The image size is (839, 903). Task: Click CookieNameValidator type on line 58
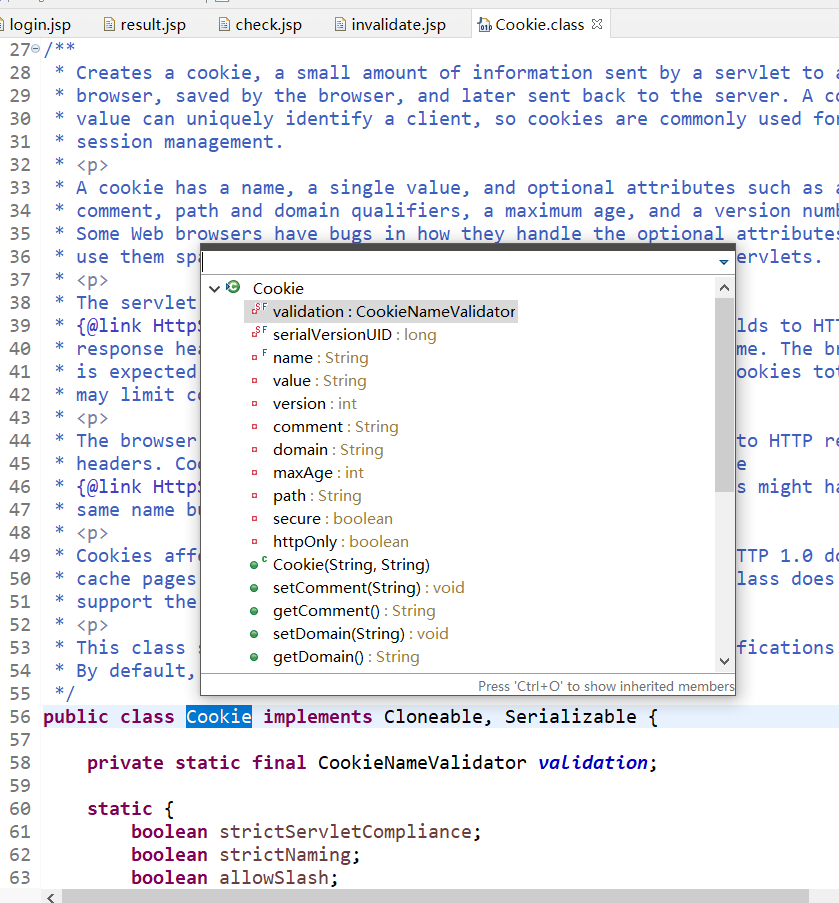[x=422, y=763]
